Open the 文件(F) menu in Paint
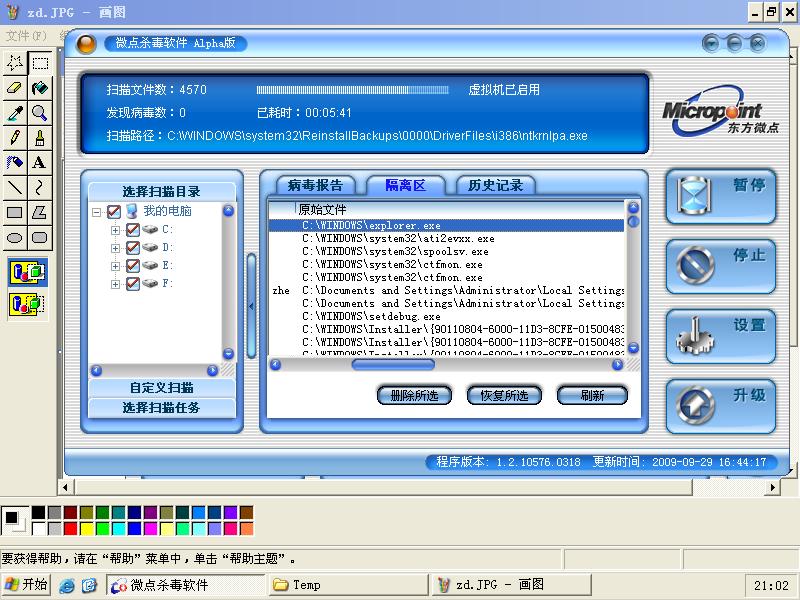Viewport: 800px width, 600px height. tap(26, 36)
